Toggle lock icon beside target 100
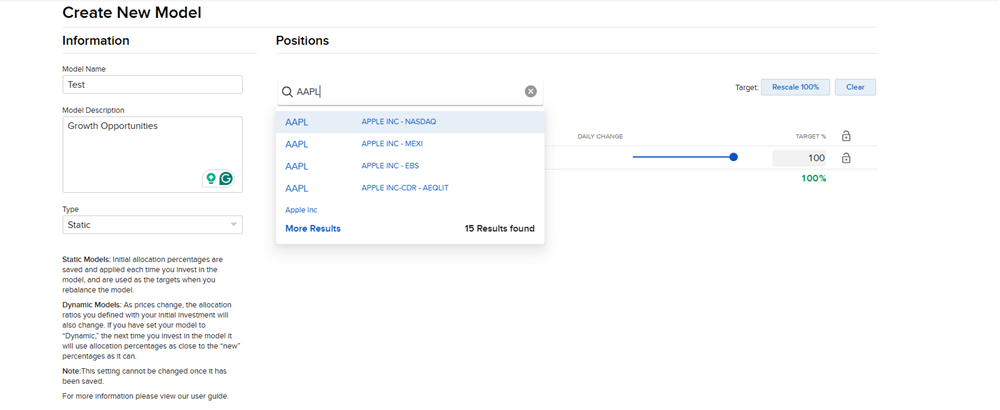This screenshot has height=410, width=1000. (846, 157)
